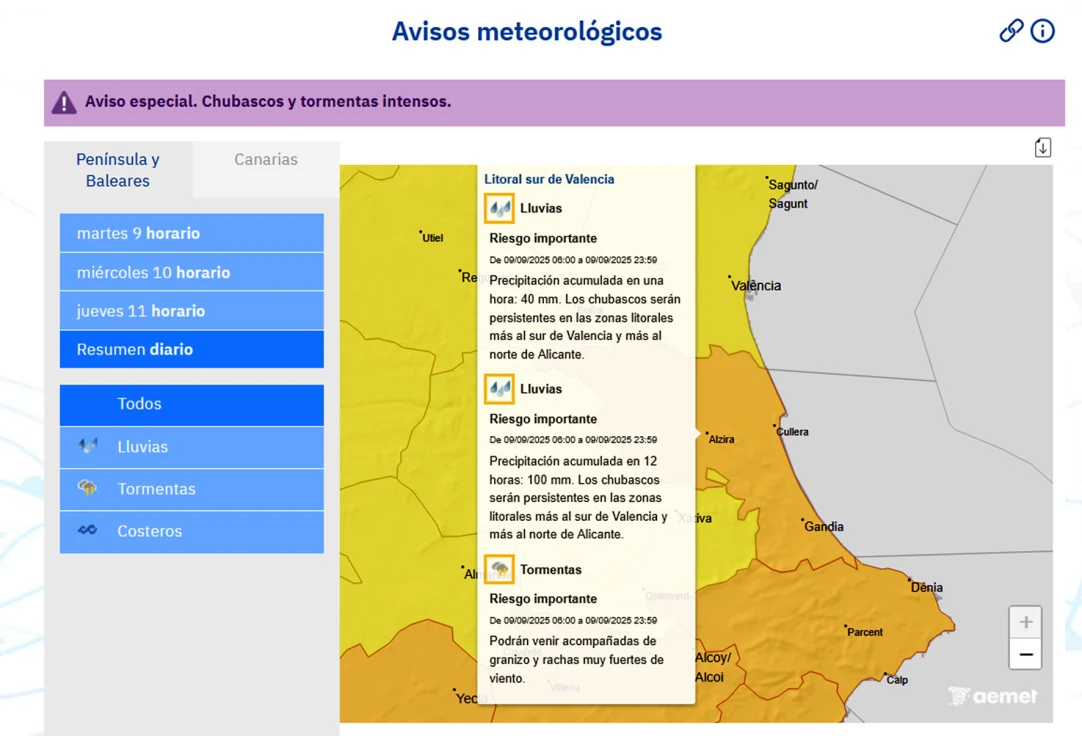Click the Tormentas storm icon in the popup
Image resolution: width=1082 pixels, height=736 pixels.
click(499, 569)
